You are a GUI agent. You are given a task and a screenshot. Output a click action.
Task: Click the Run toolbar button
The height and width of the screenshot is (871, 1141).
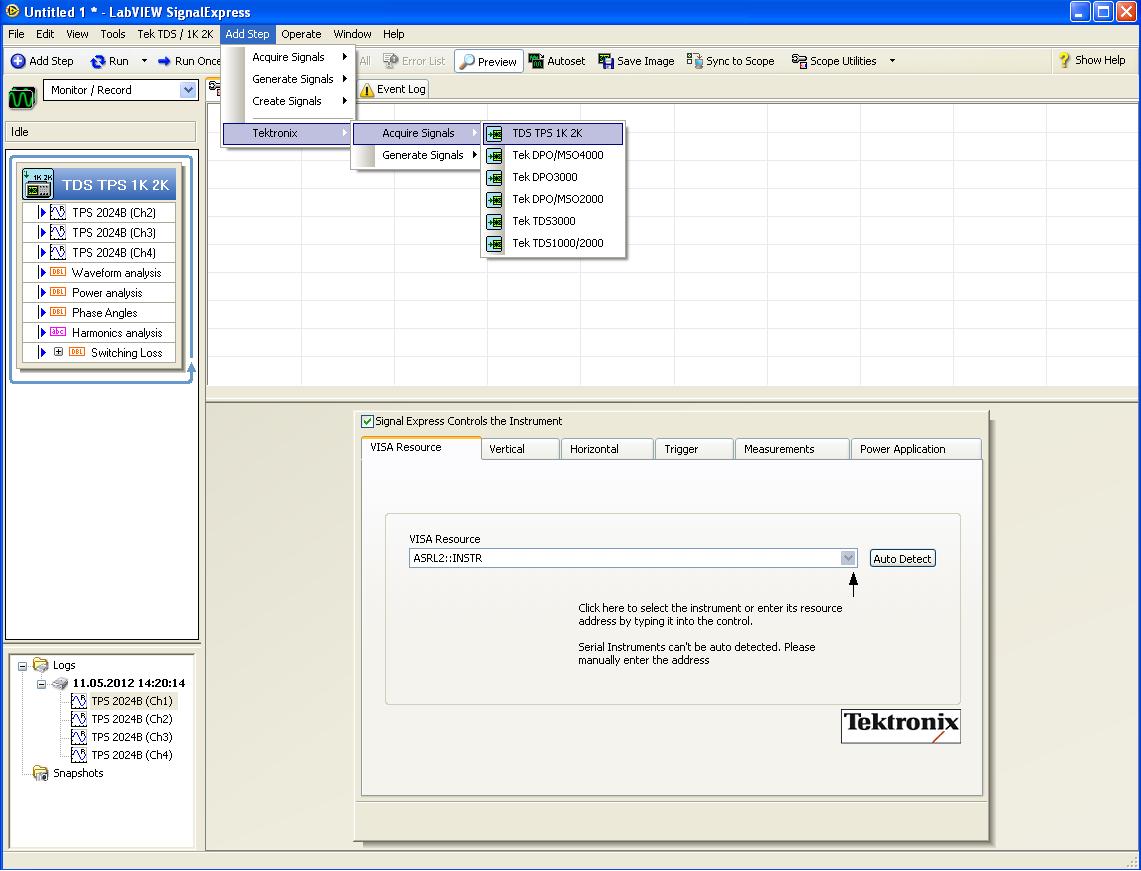tap(109, 61)
